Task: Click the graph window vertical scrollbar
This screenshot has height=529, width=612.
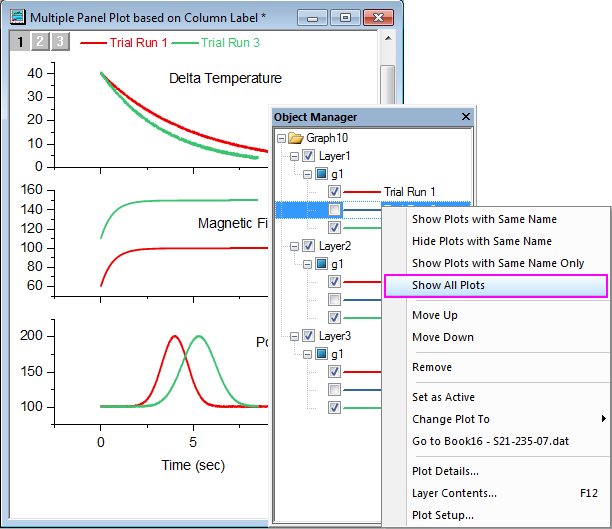Action: [388, 90]
